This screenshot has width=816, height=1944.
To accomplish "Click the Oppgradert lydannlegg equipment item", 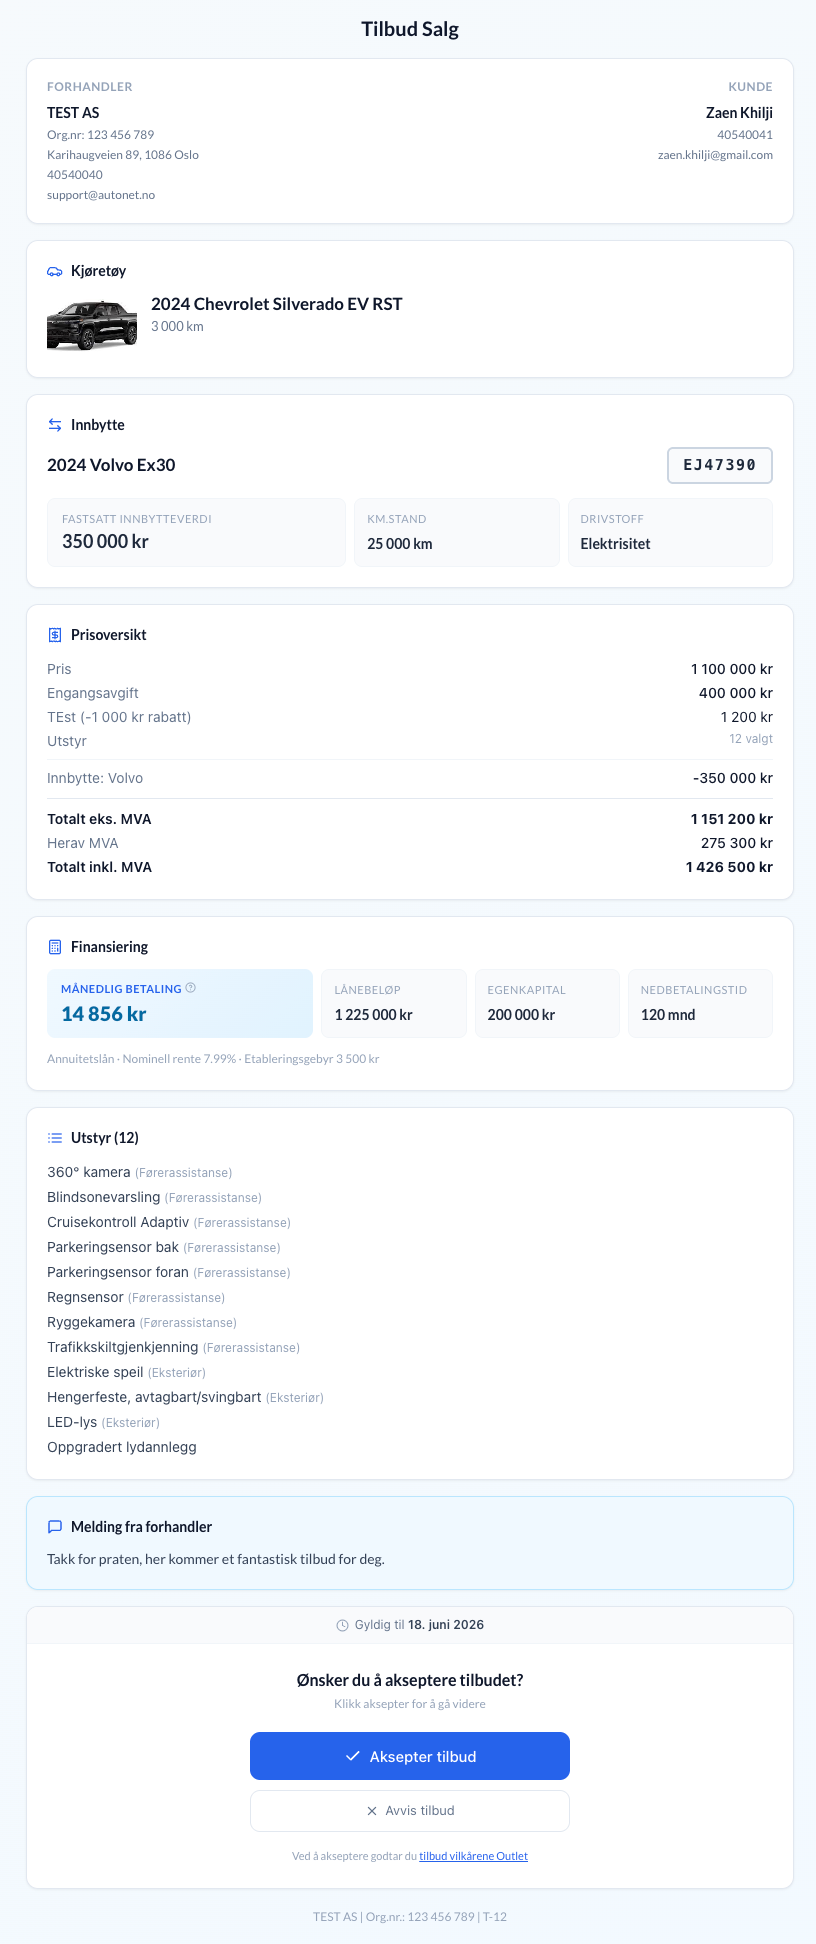I will [122, 1447].
